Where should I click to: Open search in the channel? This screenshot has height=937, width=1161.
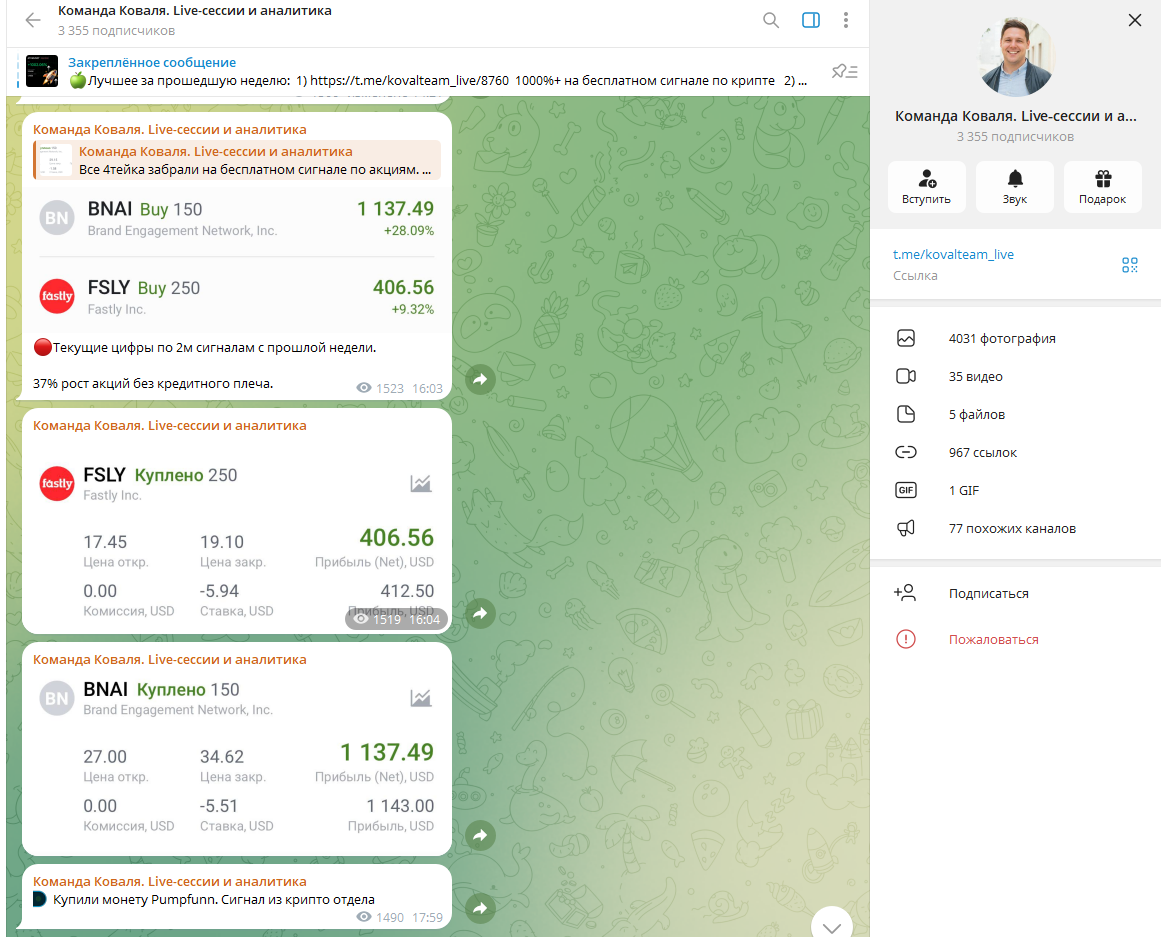click(770, 20)
